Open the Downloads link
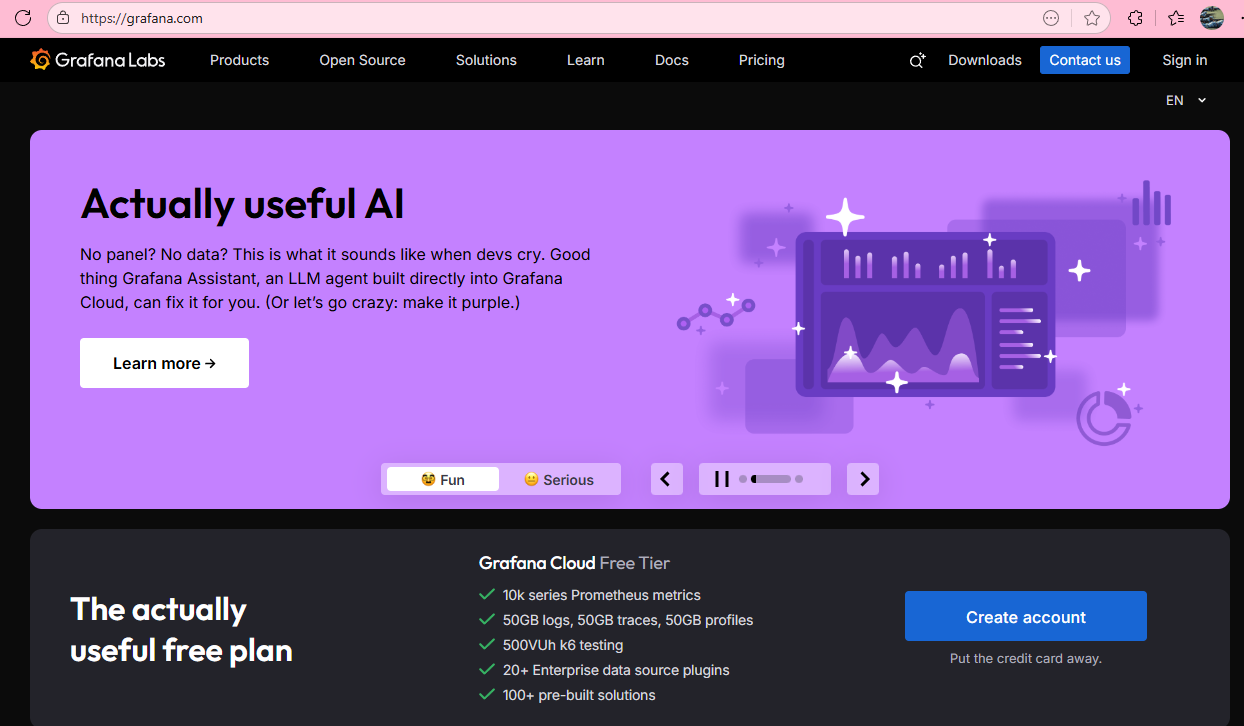The image size is (1244, 726). 985,60
